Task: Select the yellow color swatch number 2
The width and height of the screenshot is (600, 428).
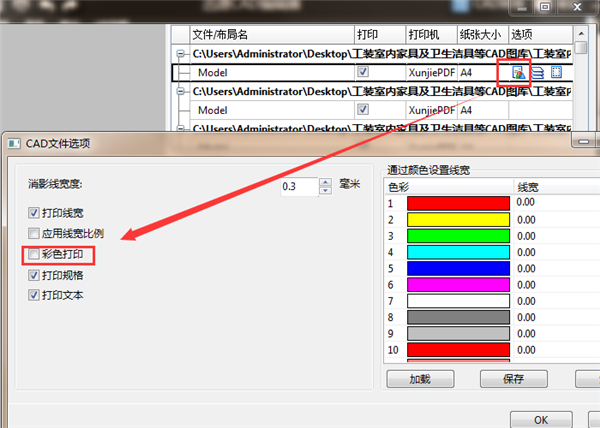Action: (458, 220)
